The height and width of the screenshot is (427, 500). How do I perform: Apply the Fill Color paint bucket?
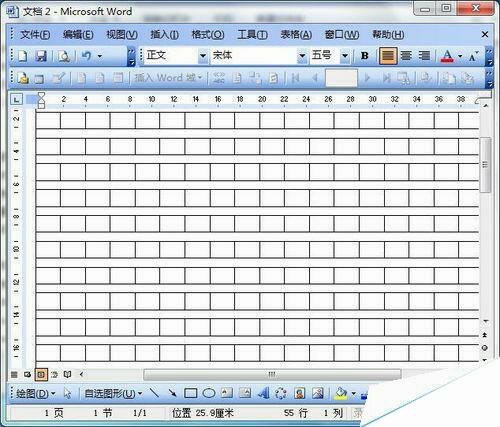[x=341, y=393]
